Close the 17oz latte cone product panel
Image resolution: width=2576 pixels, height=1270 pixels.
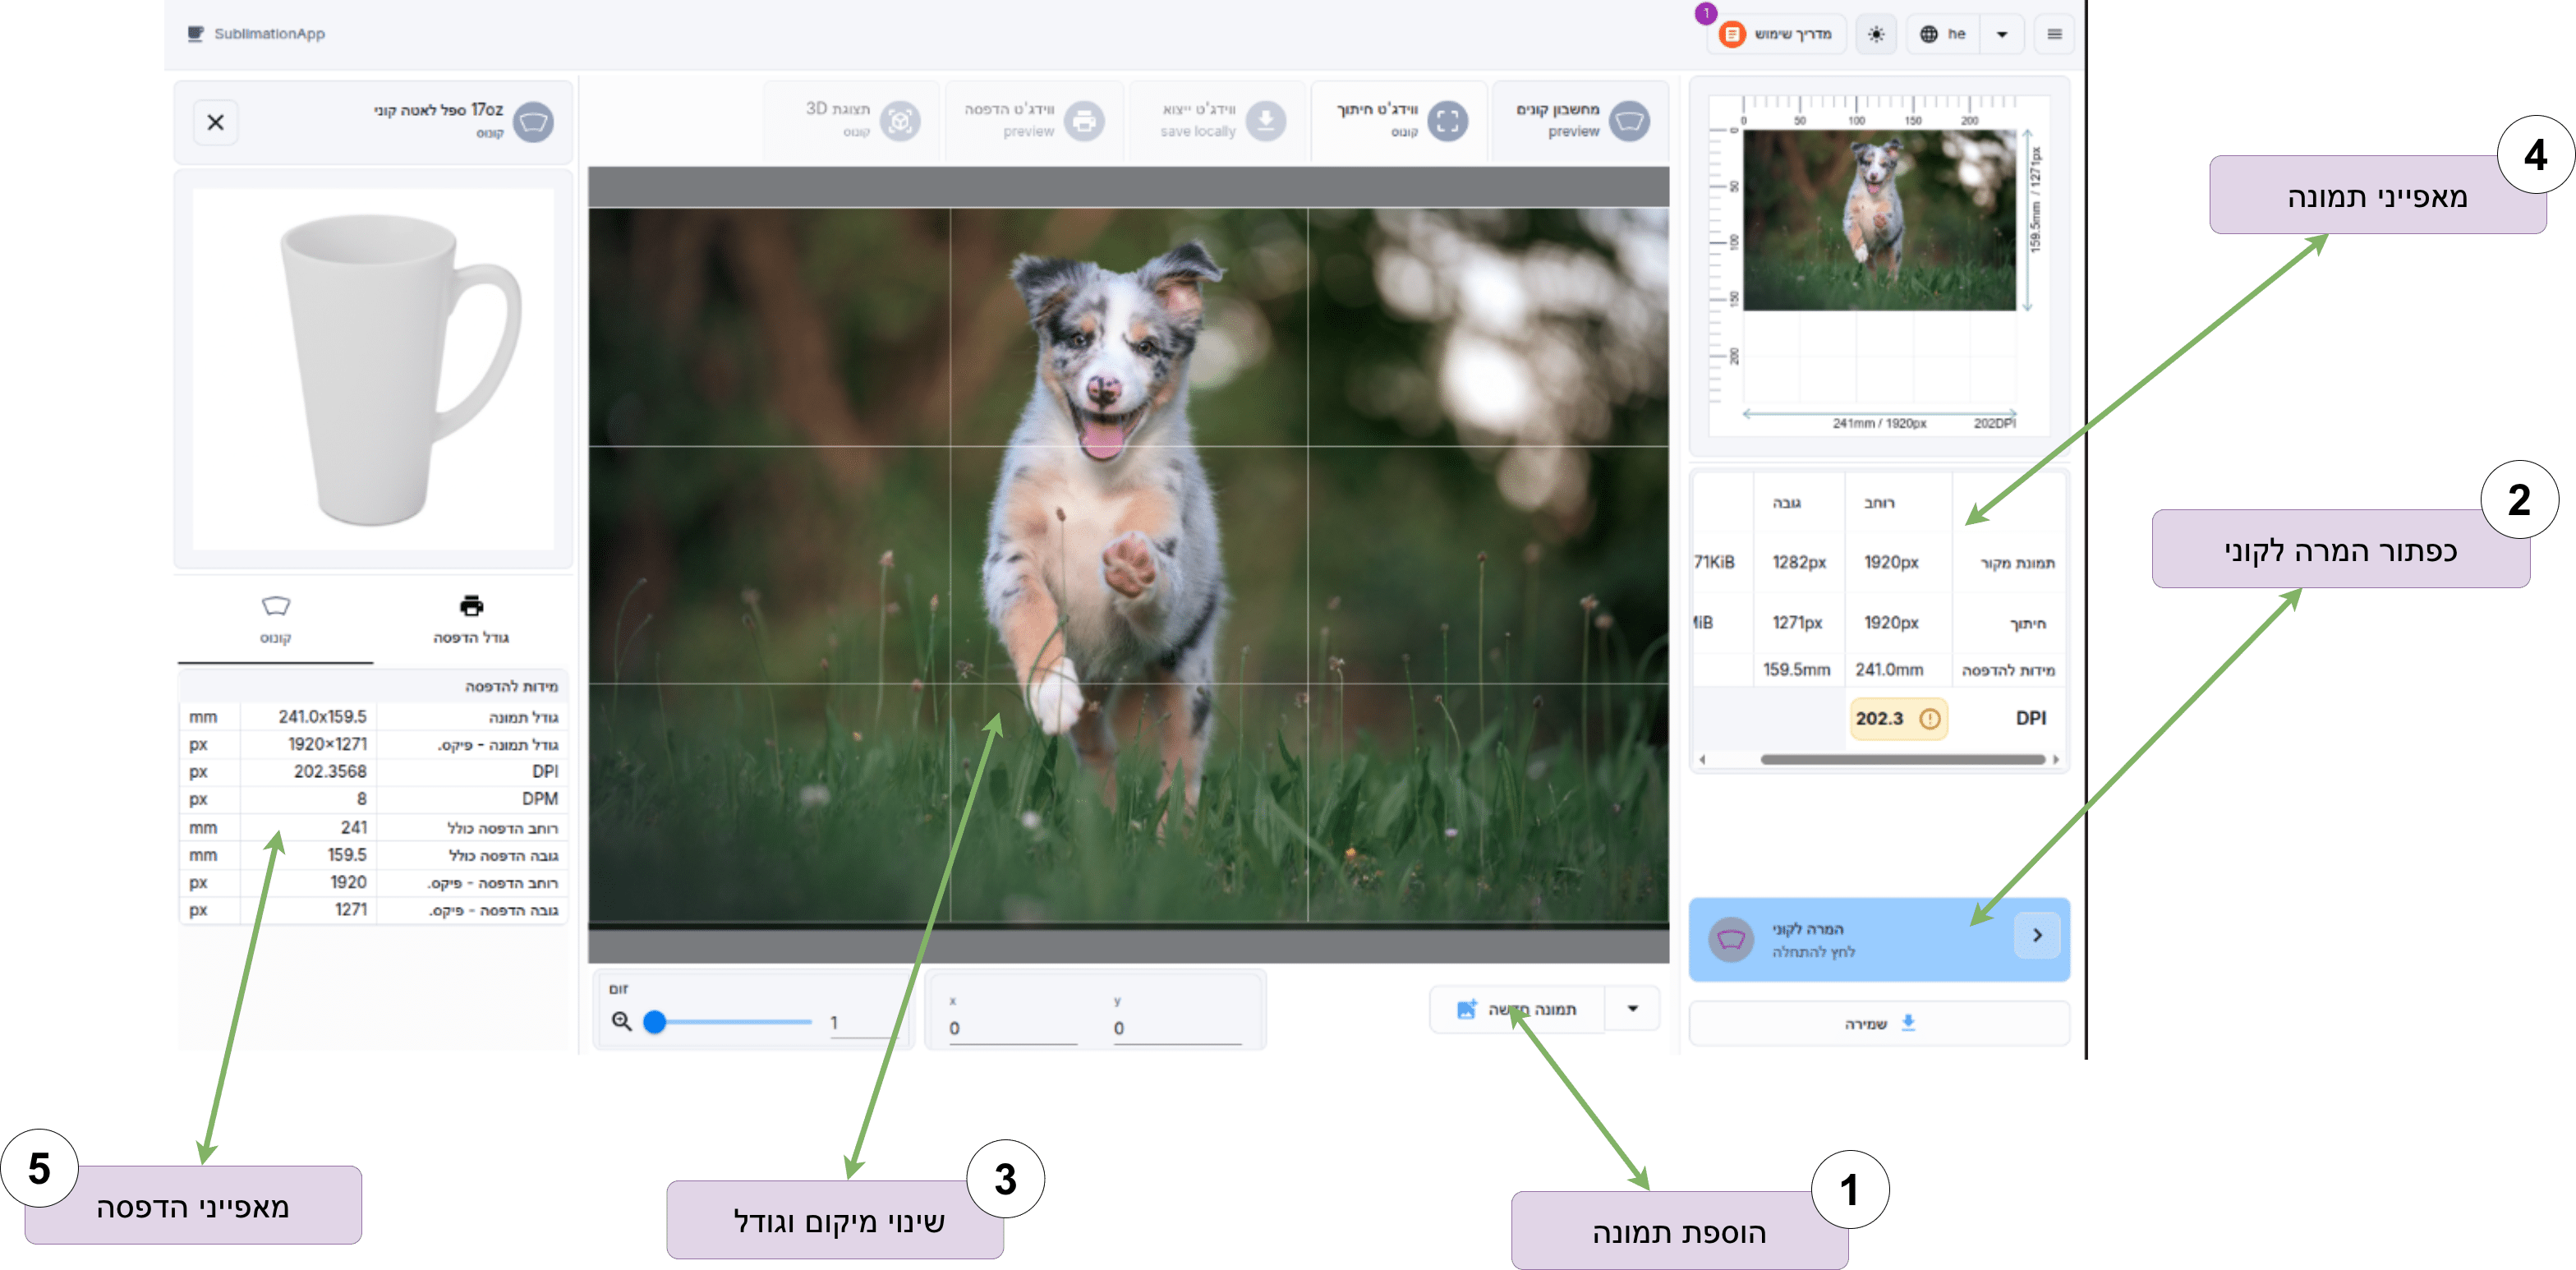click(x=215, y=122)
